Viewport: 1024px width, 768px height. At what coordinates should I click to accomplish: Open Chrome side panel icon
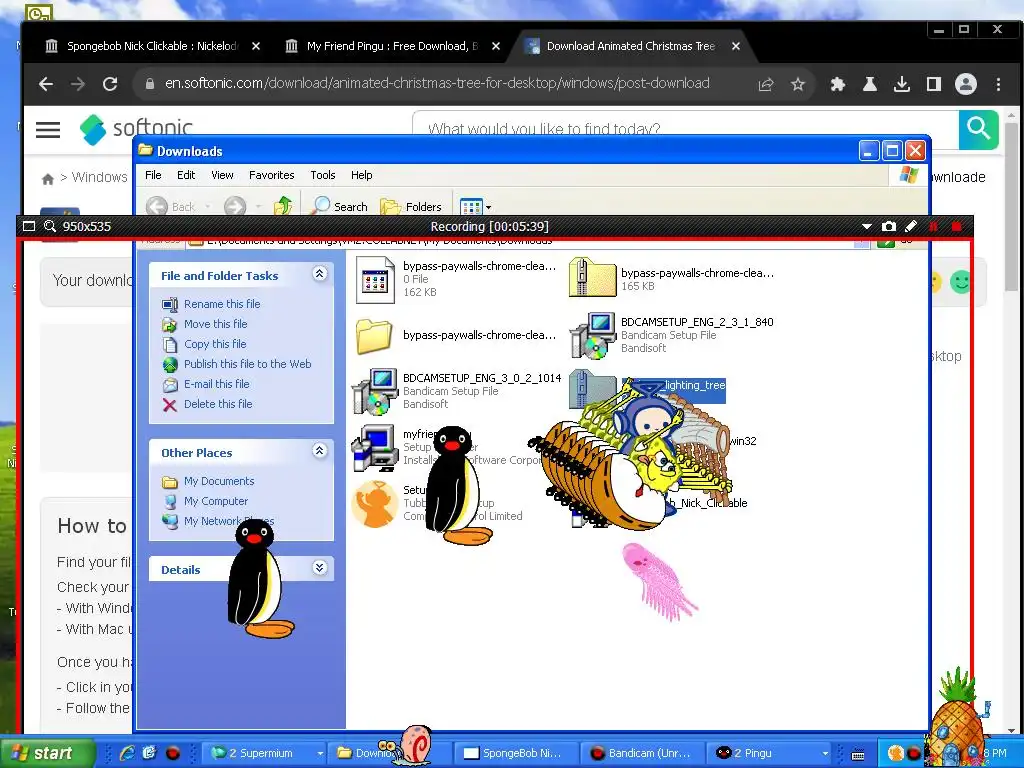[x=934, y=84]
